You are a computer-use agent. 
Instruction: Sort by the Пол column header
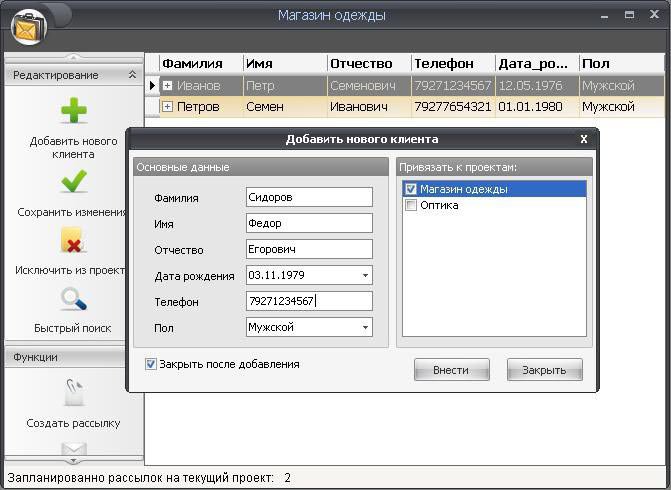[x=621, y=64]
